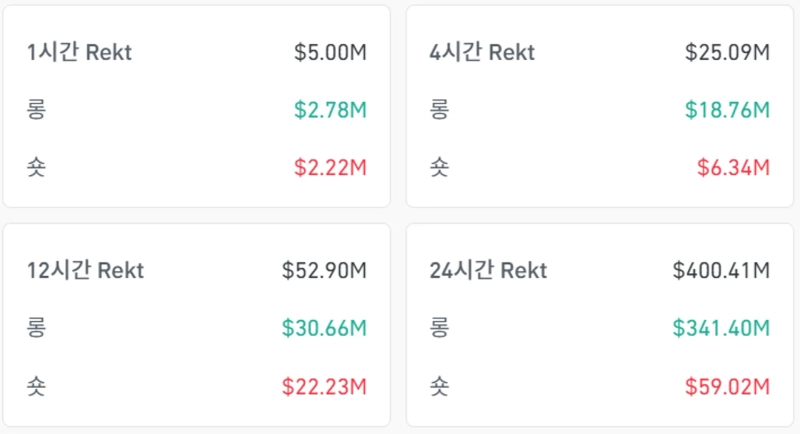This screenshot has height=434, width=800.
Task: Select the $25.09M total value
Action: click(x=727, y=52)
